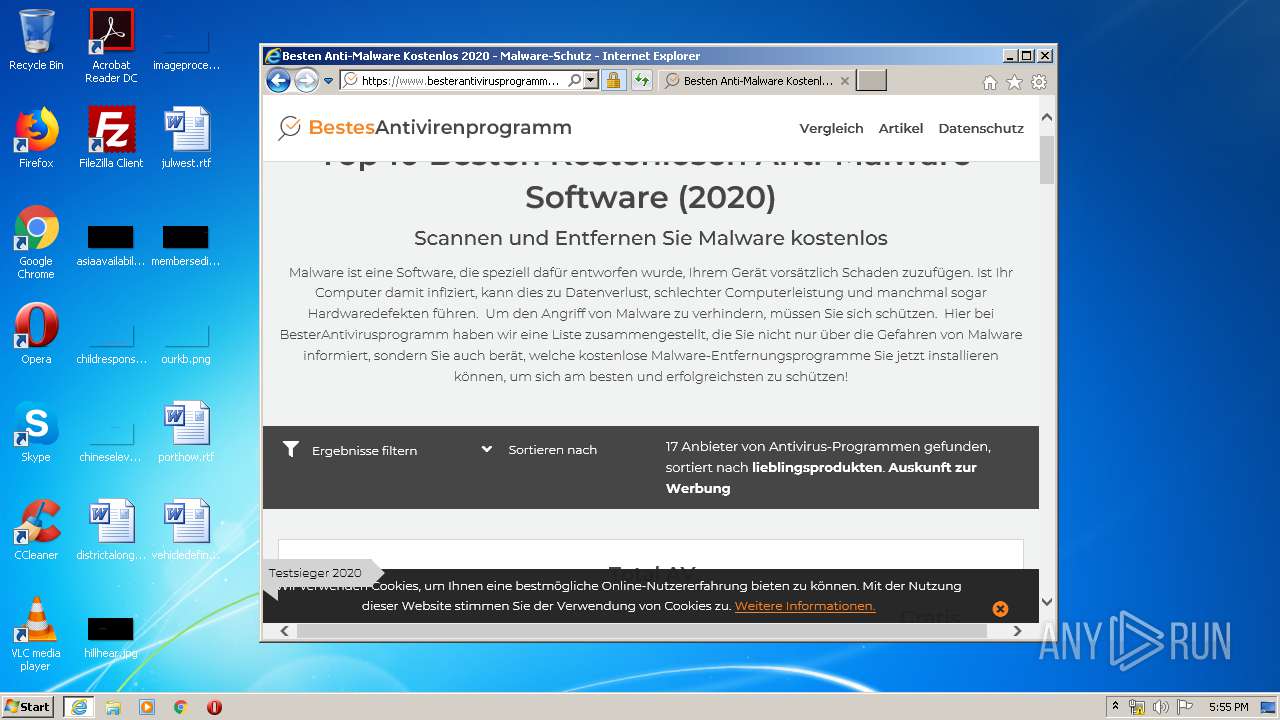The height and width of the screenshot is (720, 1280).
Task: Expand the Sortieren nach dropdown
Action: [x=539, y=450]
